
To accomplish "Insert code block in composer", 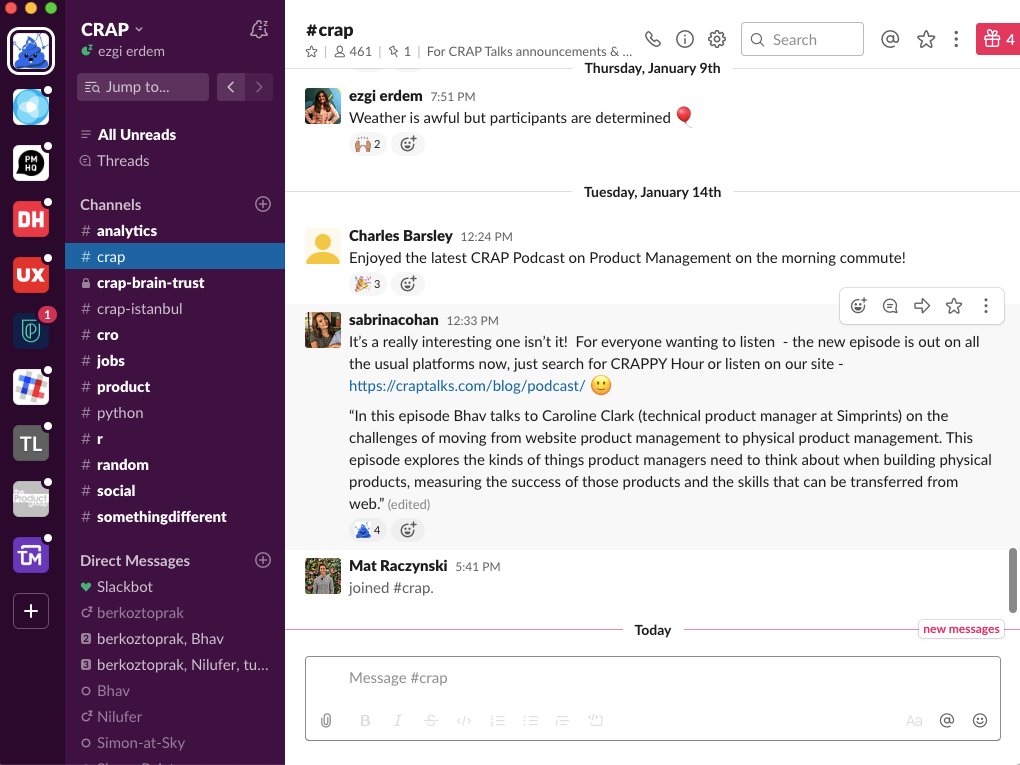I will (x=595, y=720).
